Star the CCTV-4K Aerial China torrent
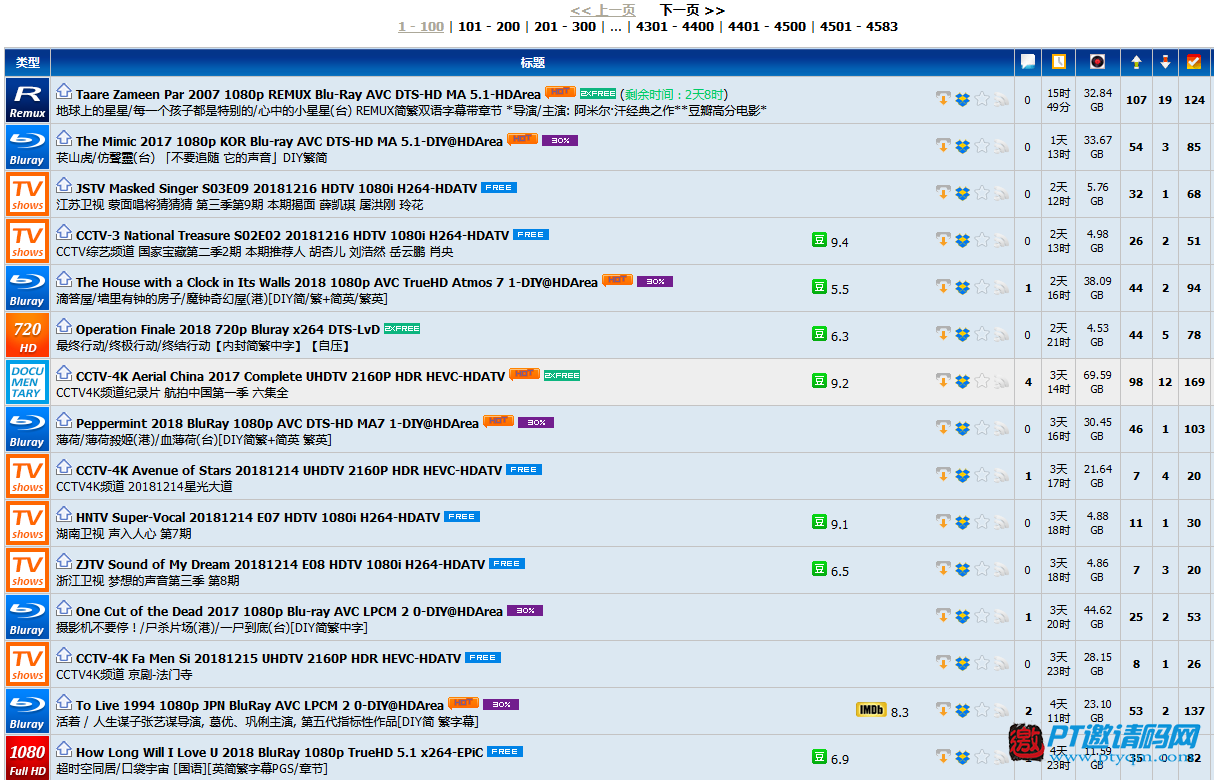1214x780 pixels. tap(982, 381)
